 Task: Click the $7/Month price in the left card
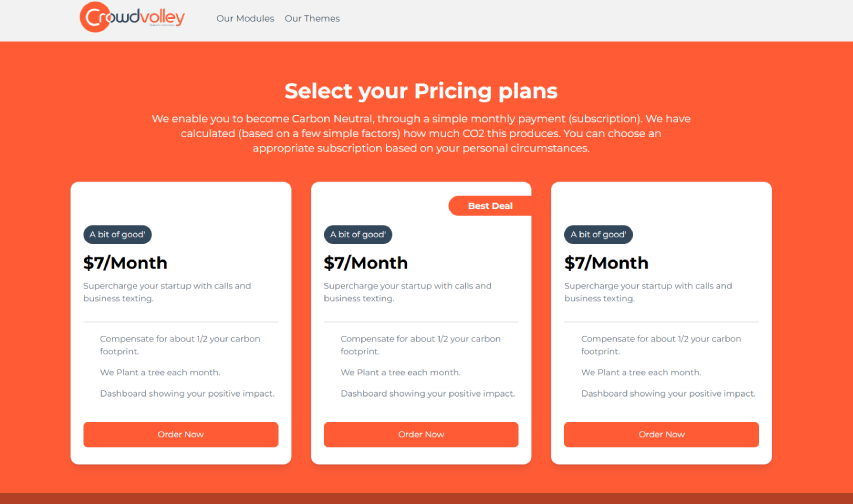(x=125, y=263)
